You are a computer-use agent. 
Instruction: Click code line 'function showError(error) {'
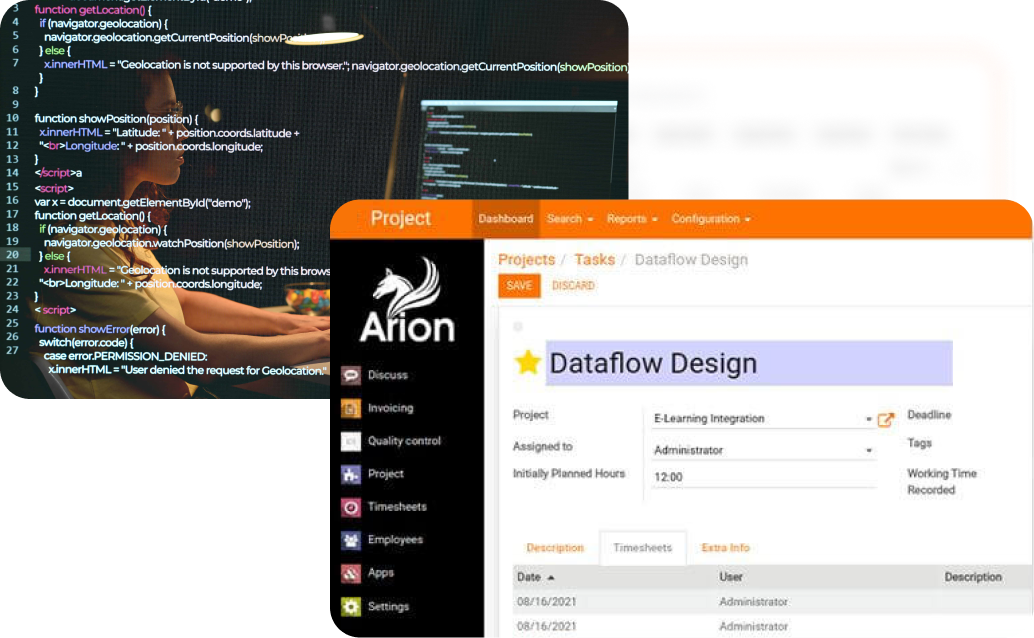tap(100, 329)
